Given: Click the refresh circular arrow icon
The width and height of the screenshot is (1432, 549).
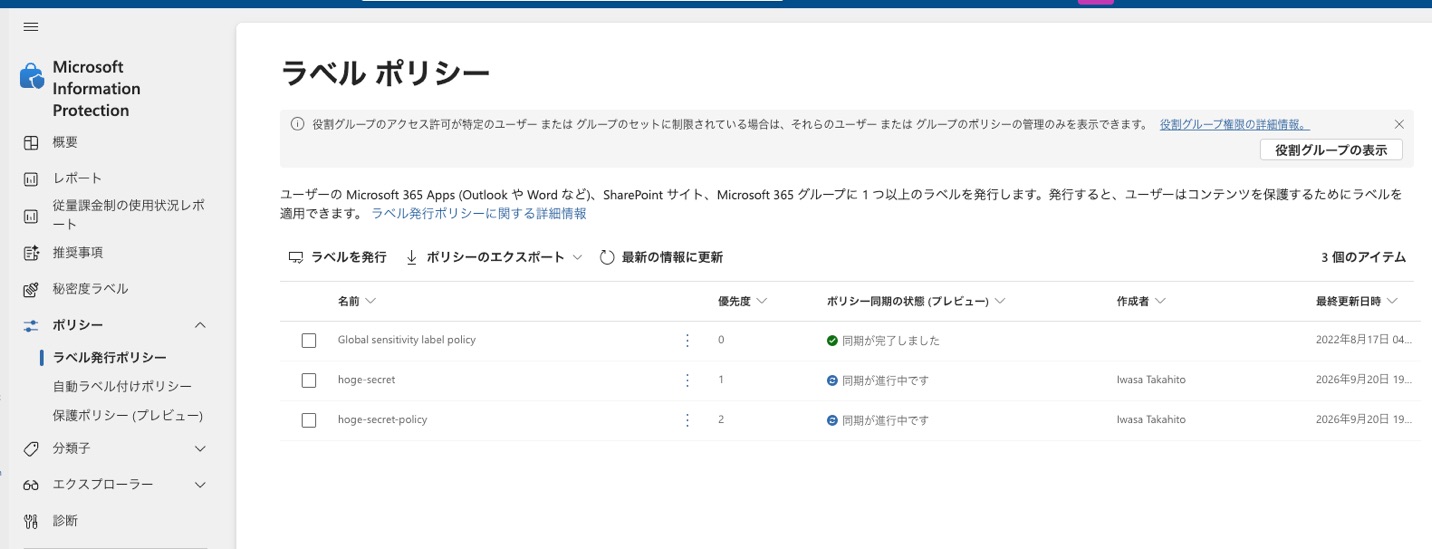Looking at the screenshot, I should [607, 257].
